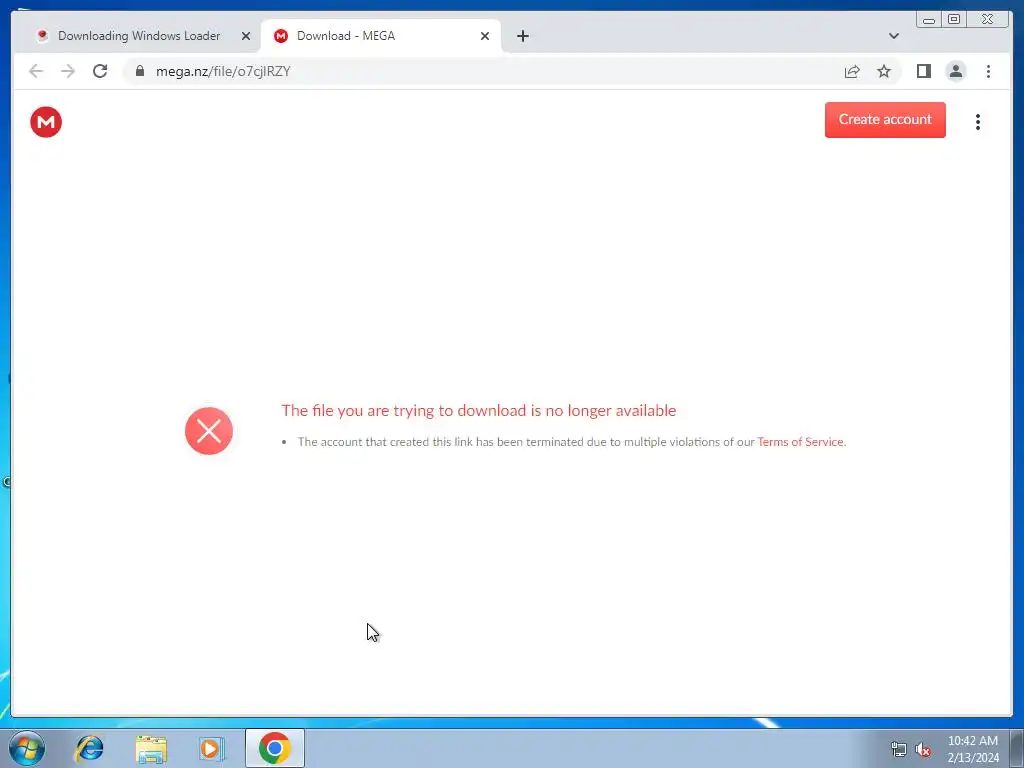Open a new browser tab
1024x768 pixels.
click(522, 36)
